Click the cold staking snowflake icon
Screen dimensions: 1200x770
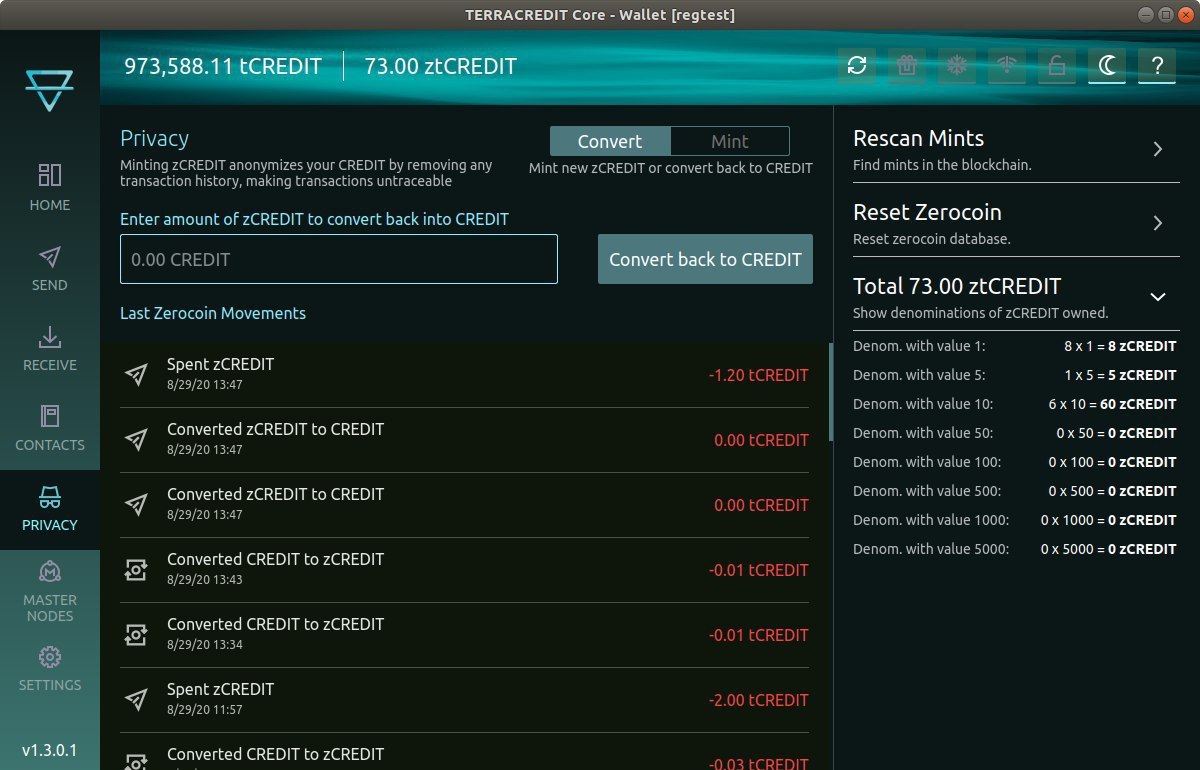(x=957, y=66)
